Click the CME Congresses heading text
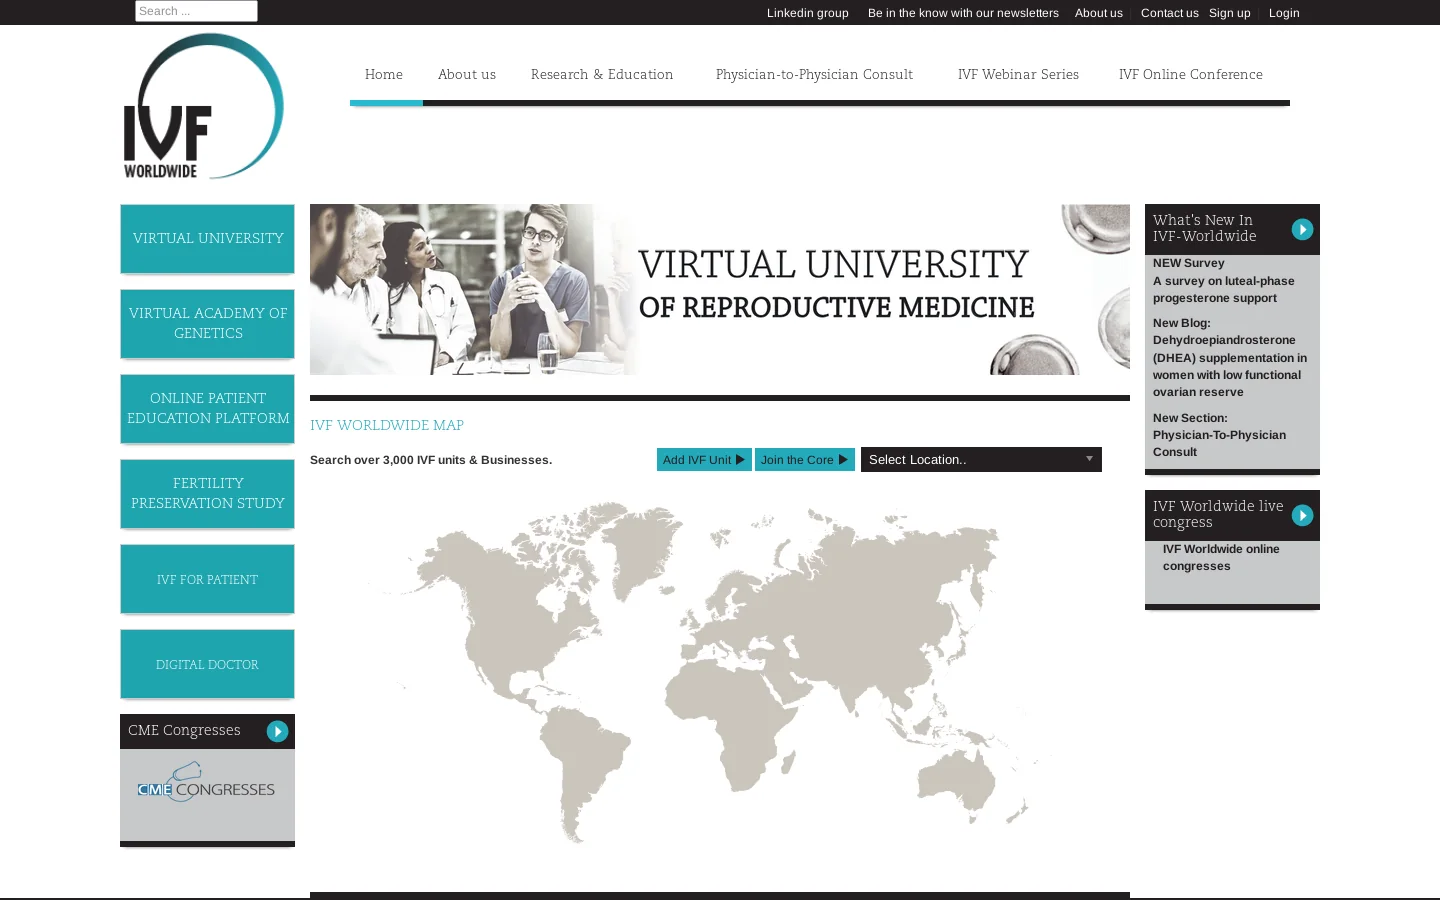Screen dimensions: 1440x900 pyautogui.click(x=184, y=730)
